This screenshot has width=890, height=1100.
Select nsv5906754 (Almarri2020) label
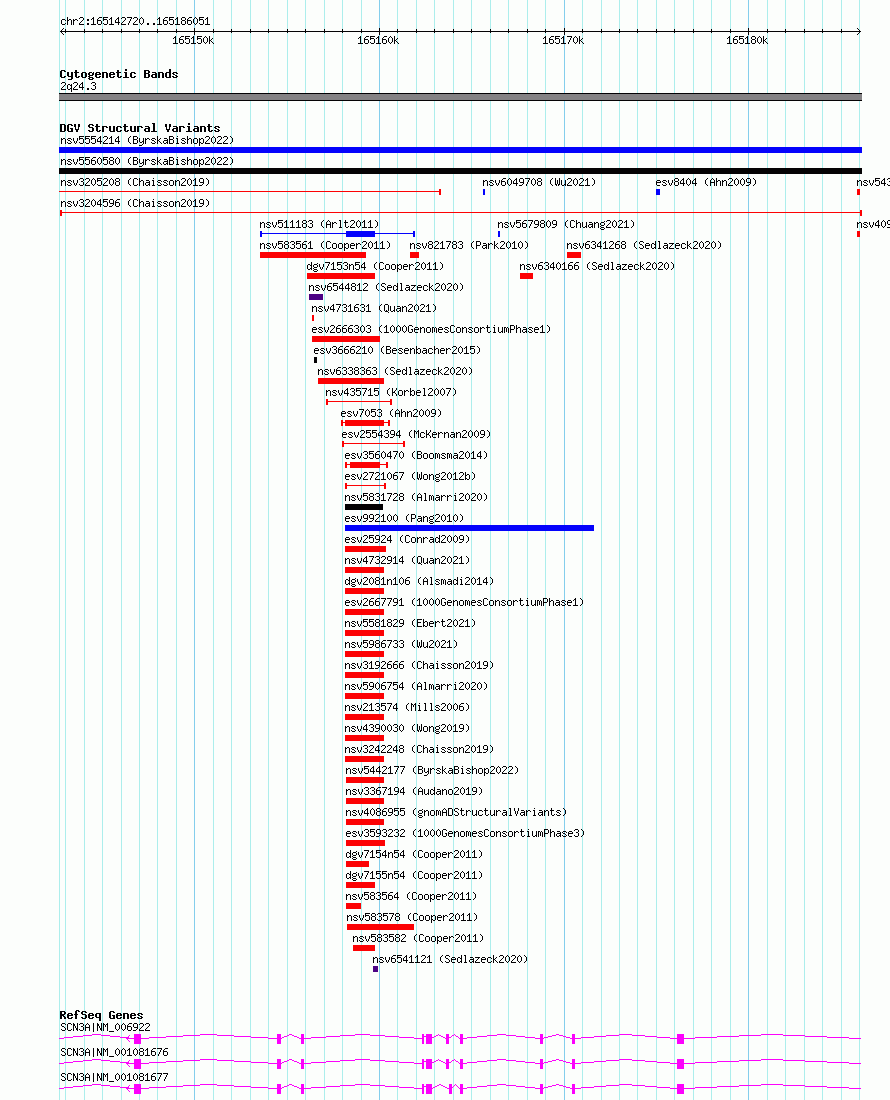coord(417,688)
